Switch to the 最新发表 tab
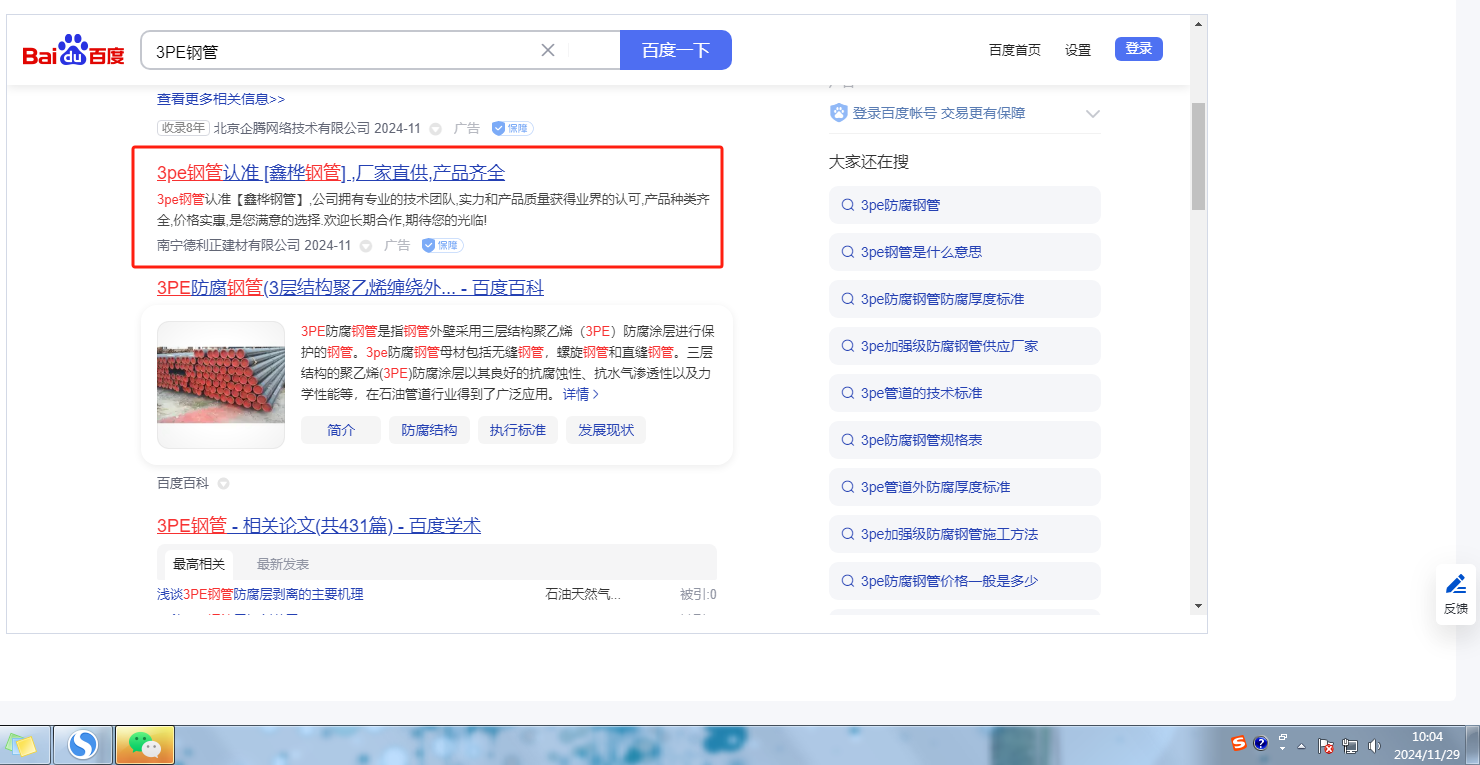This screenshot has width=1480, height=765. point(283,564)
